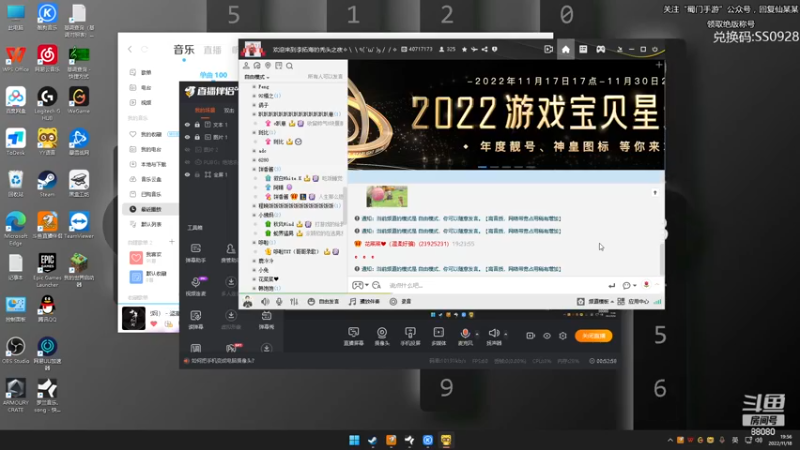The width and height of the screenshot is (800, 450).
Task: Click the send arrow icon in chat input
Action: (612, 285)
